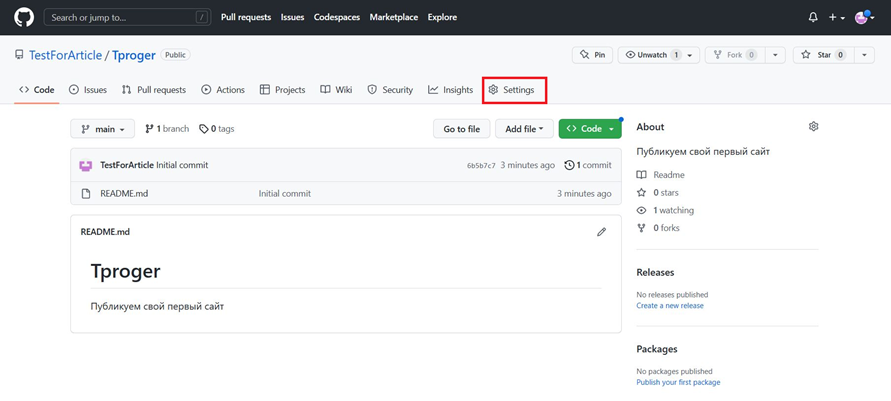Open the green Code dropdown button

590,129
